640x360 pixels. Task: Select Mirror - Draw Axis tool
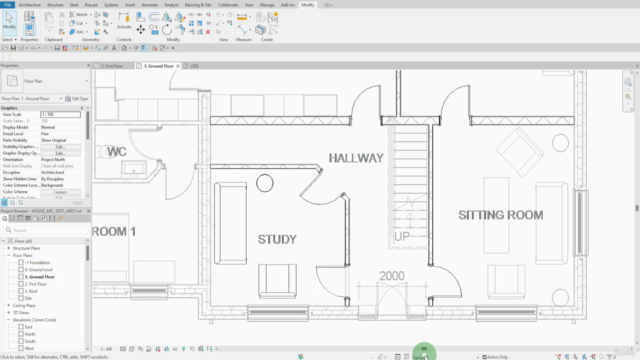coord(180,17)
